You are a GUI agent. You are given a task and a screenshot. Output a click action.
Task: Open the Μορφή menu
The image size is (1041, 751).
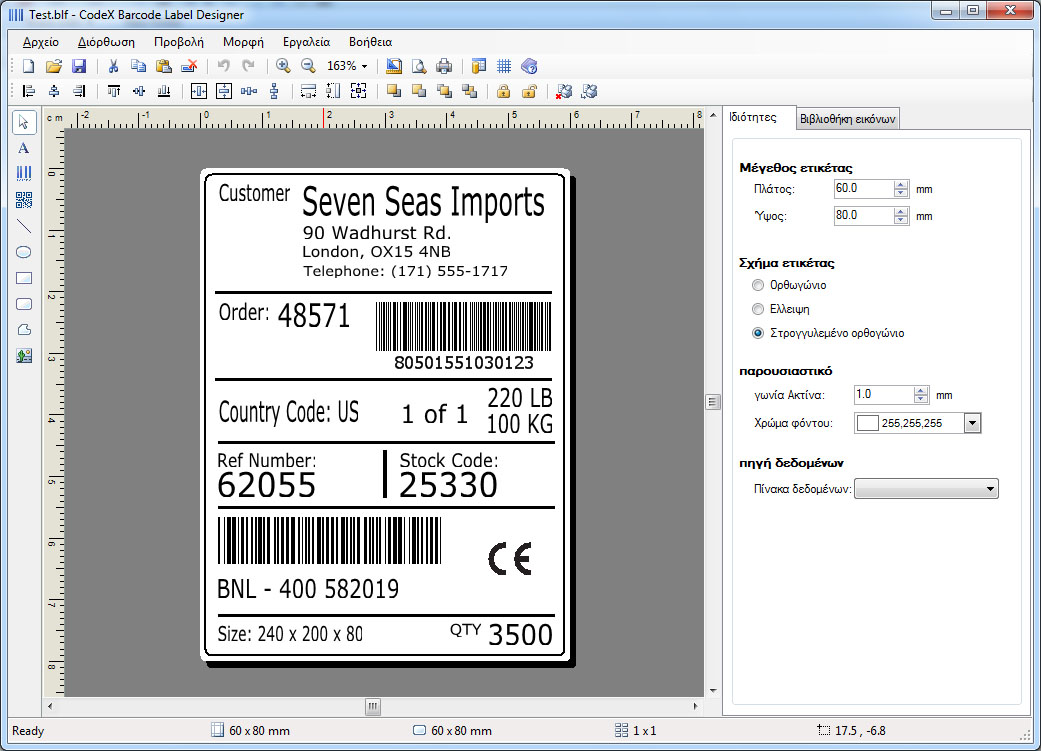click(x=243, y=42)
